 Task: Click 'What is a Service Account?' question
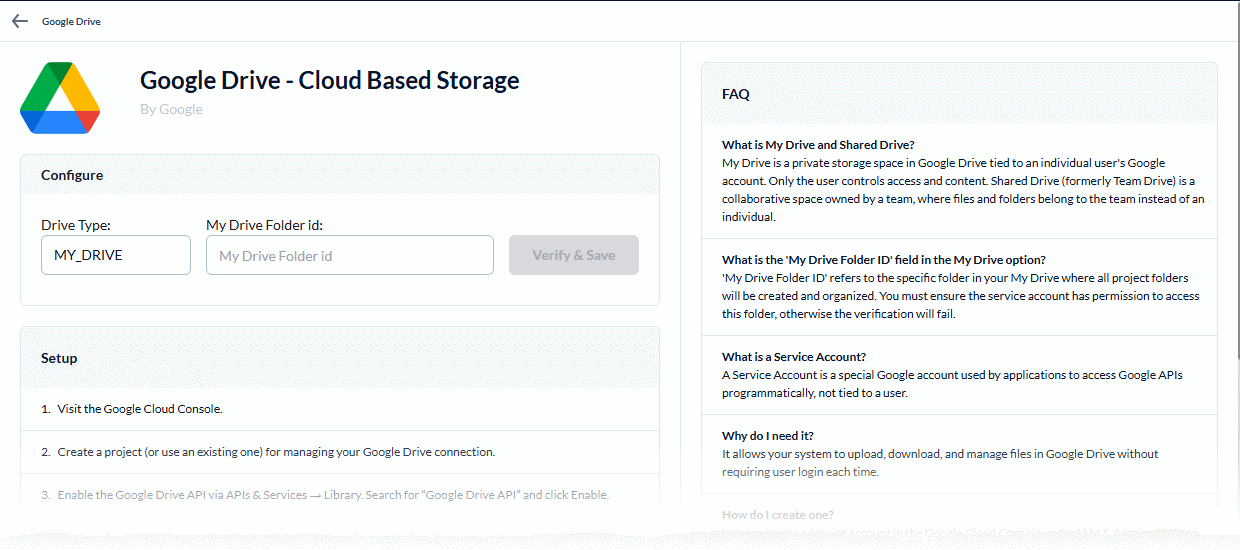794,357
